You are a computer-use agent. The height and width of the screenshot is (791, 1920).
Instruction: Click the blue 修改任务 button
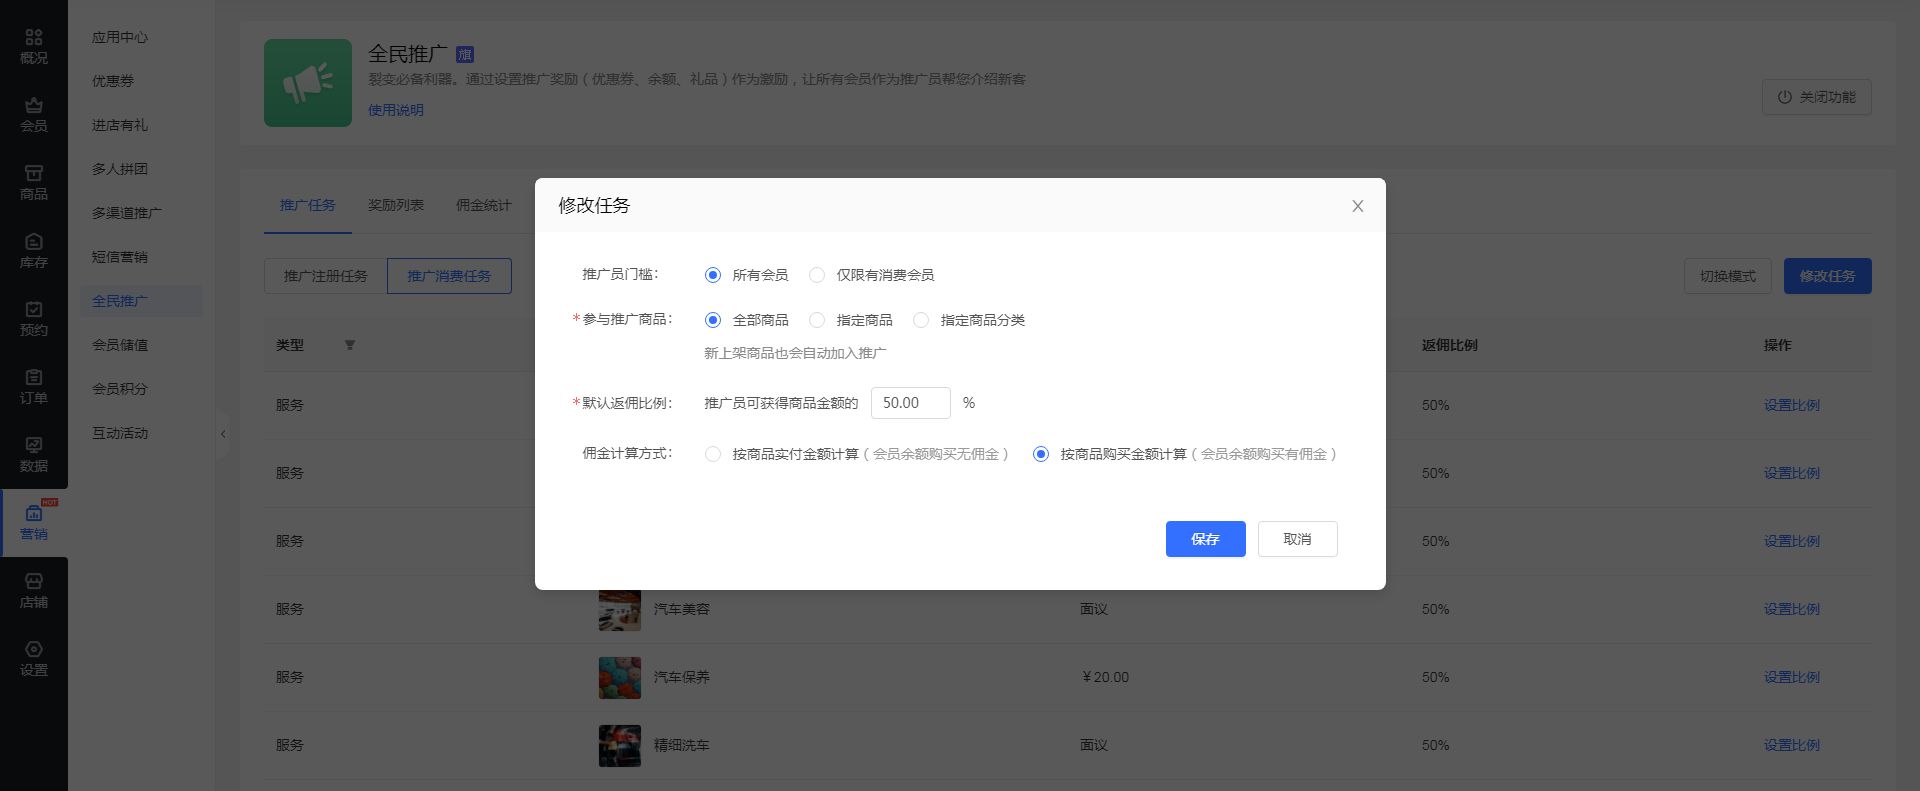(x=1828, y=276)
